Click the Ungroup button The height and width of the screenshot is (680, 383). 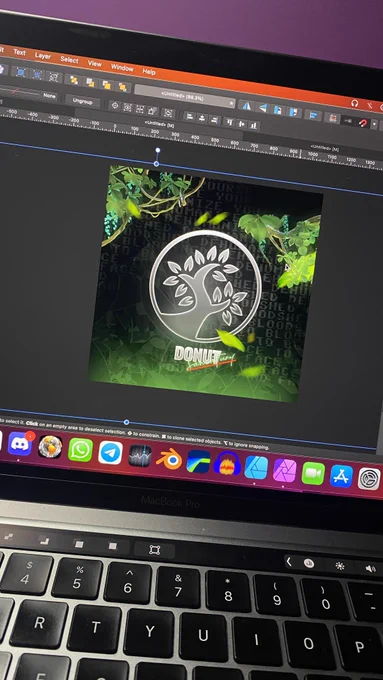coord(82,101)
